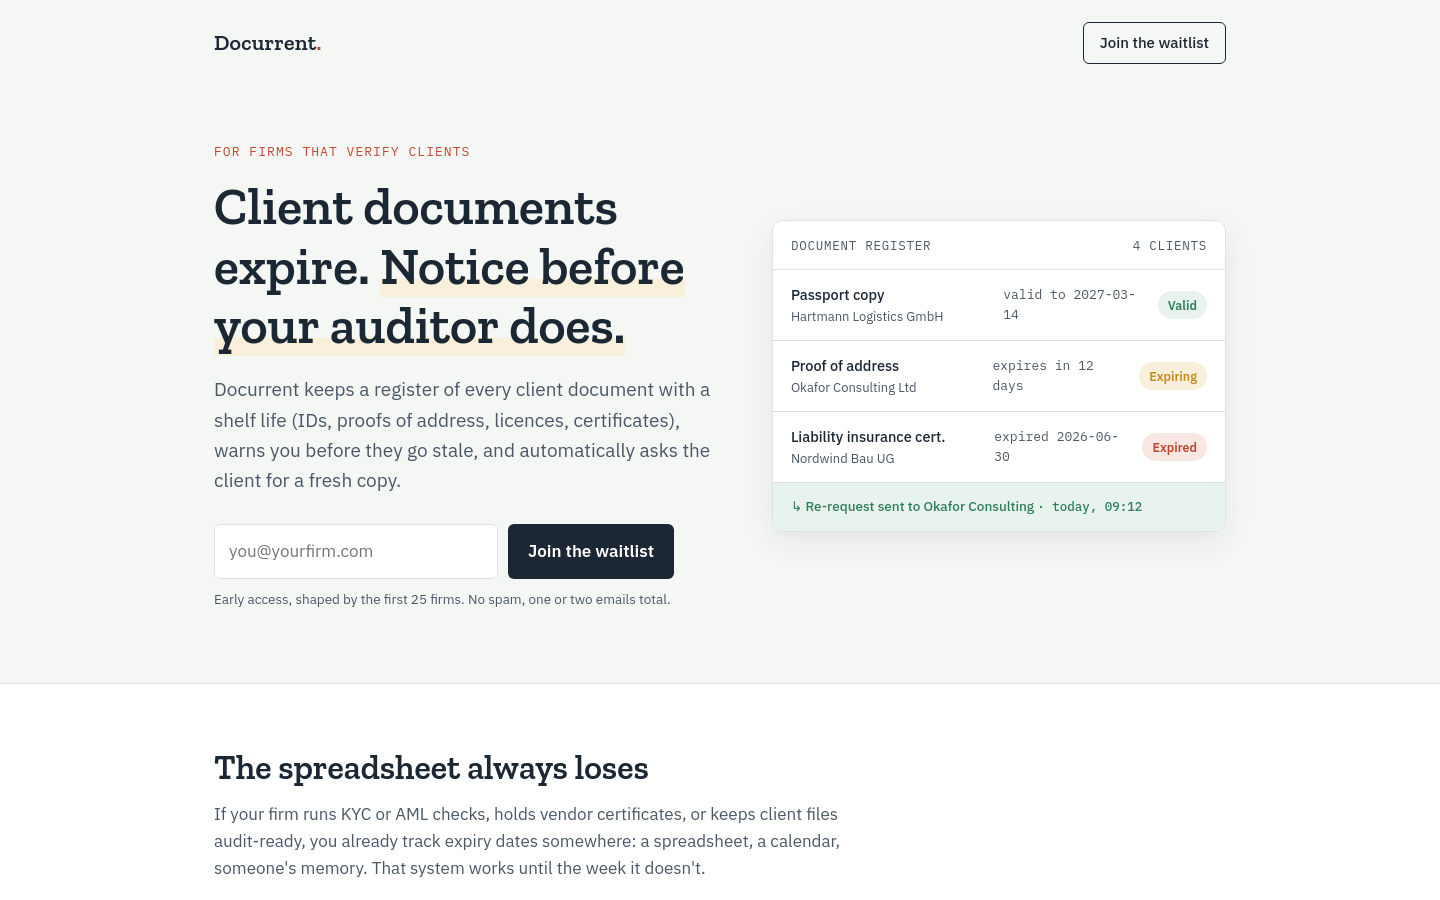Click the dark Join the waitlist button
Image resolution: width=1440 pixels, height=900 pixels.
(x=591, y=551)
